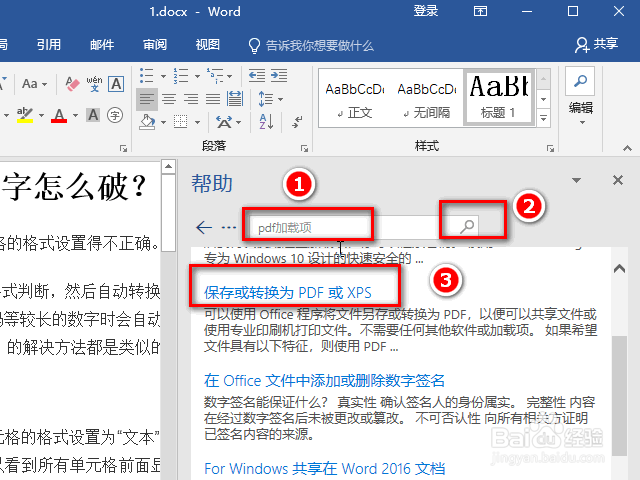Apply character border A icon

(x=116, y=84)
